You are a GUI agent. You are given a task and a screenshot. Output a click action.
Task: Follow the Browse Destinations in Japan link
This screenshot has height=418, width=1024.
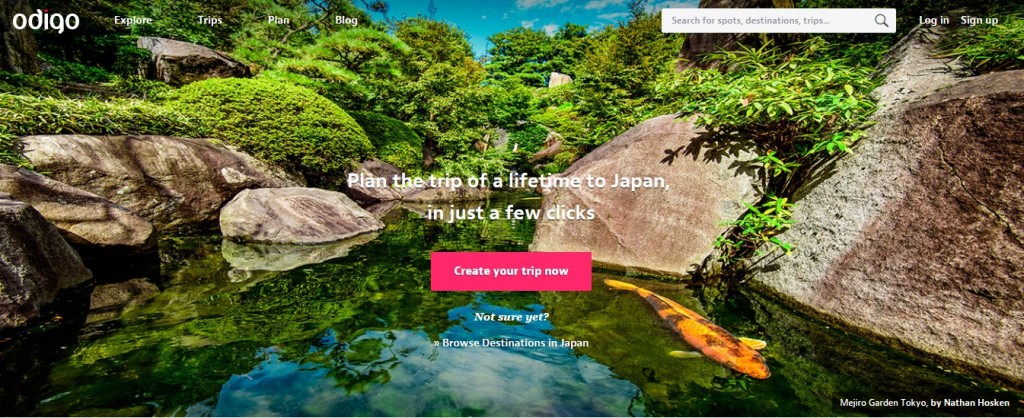[x=515, y=342]
